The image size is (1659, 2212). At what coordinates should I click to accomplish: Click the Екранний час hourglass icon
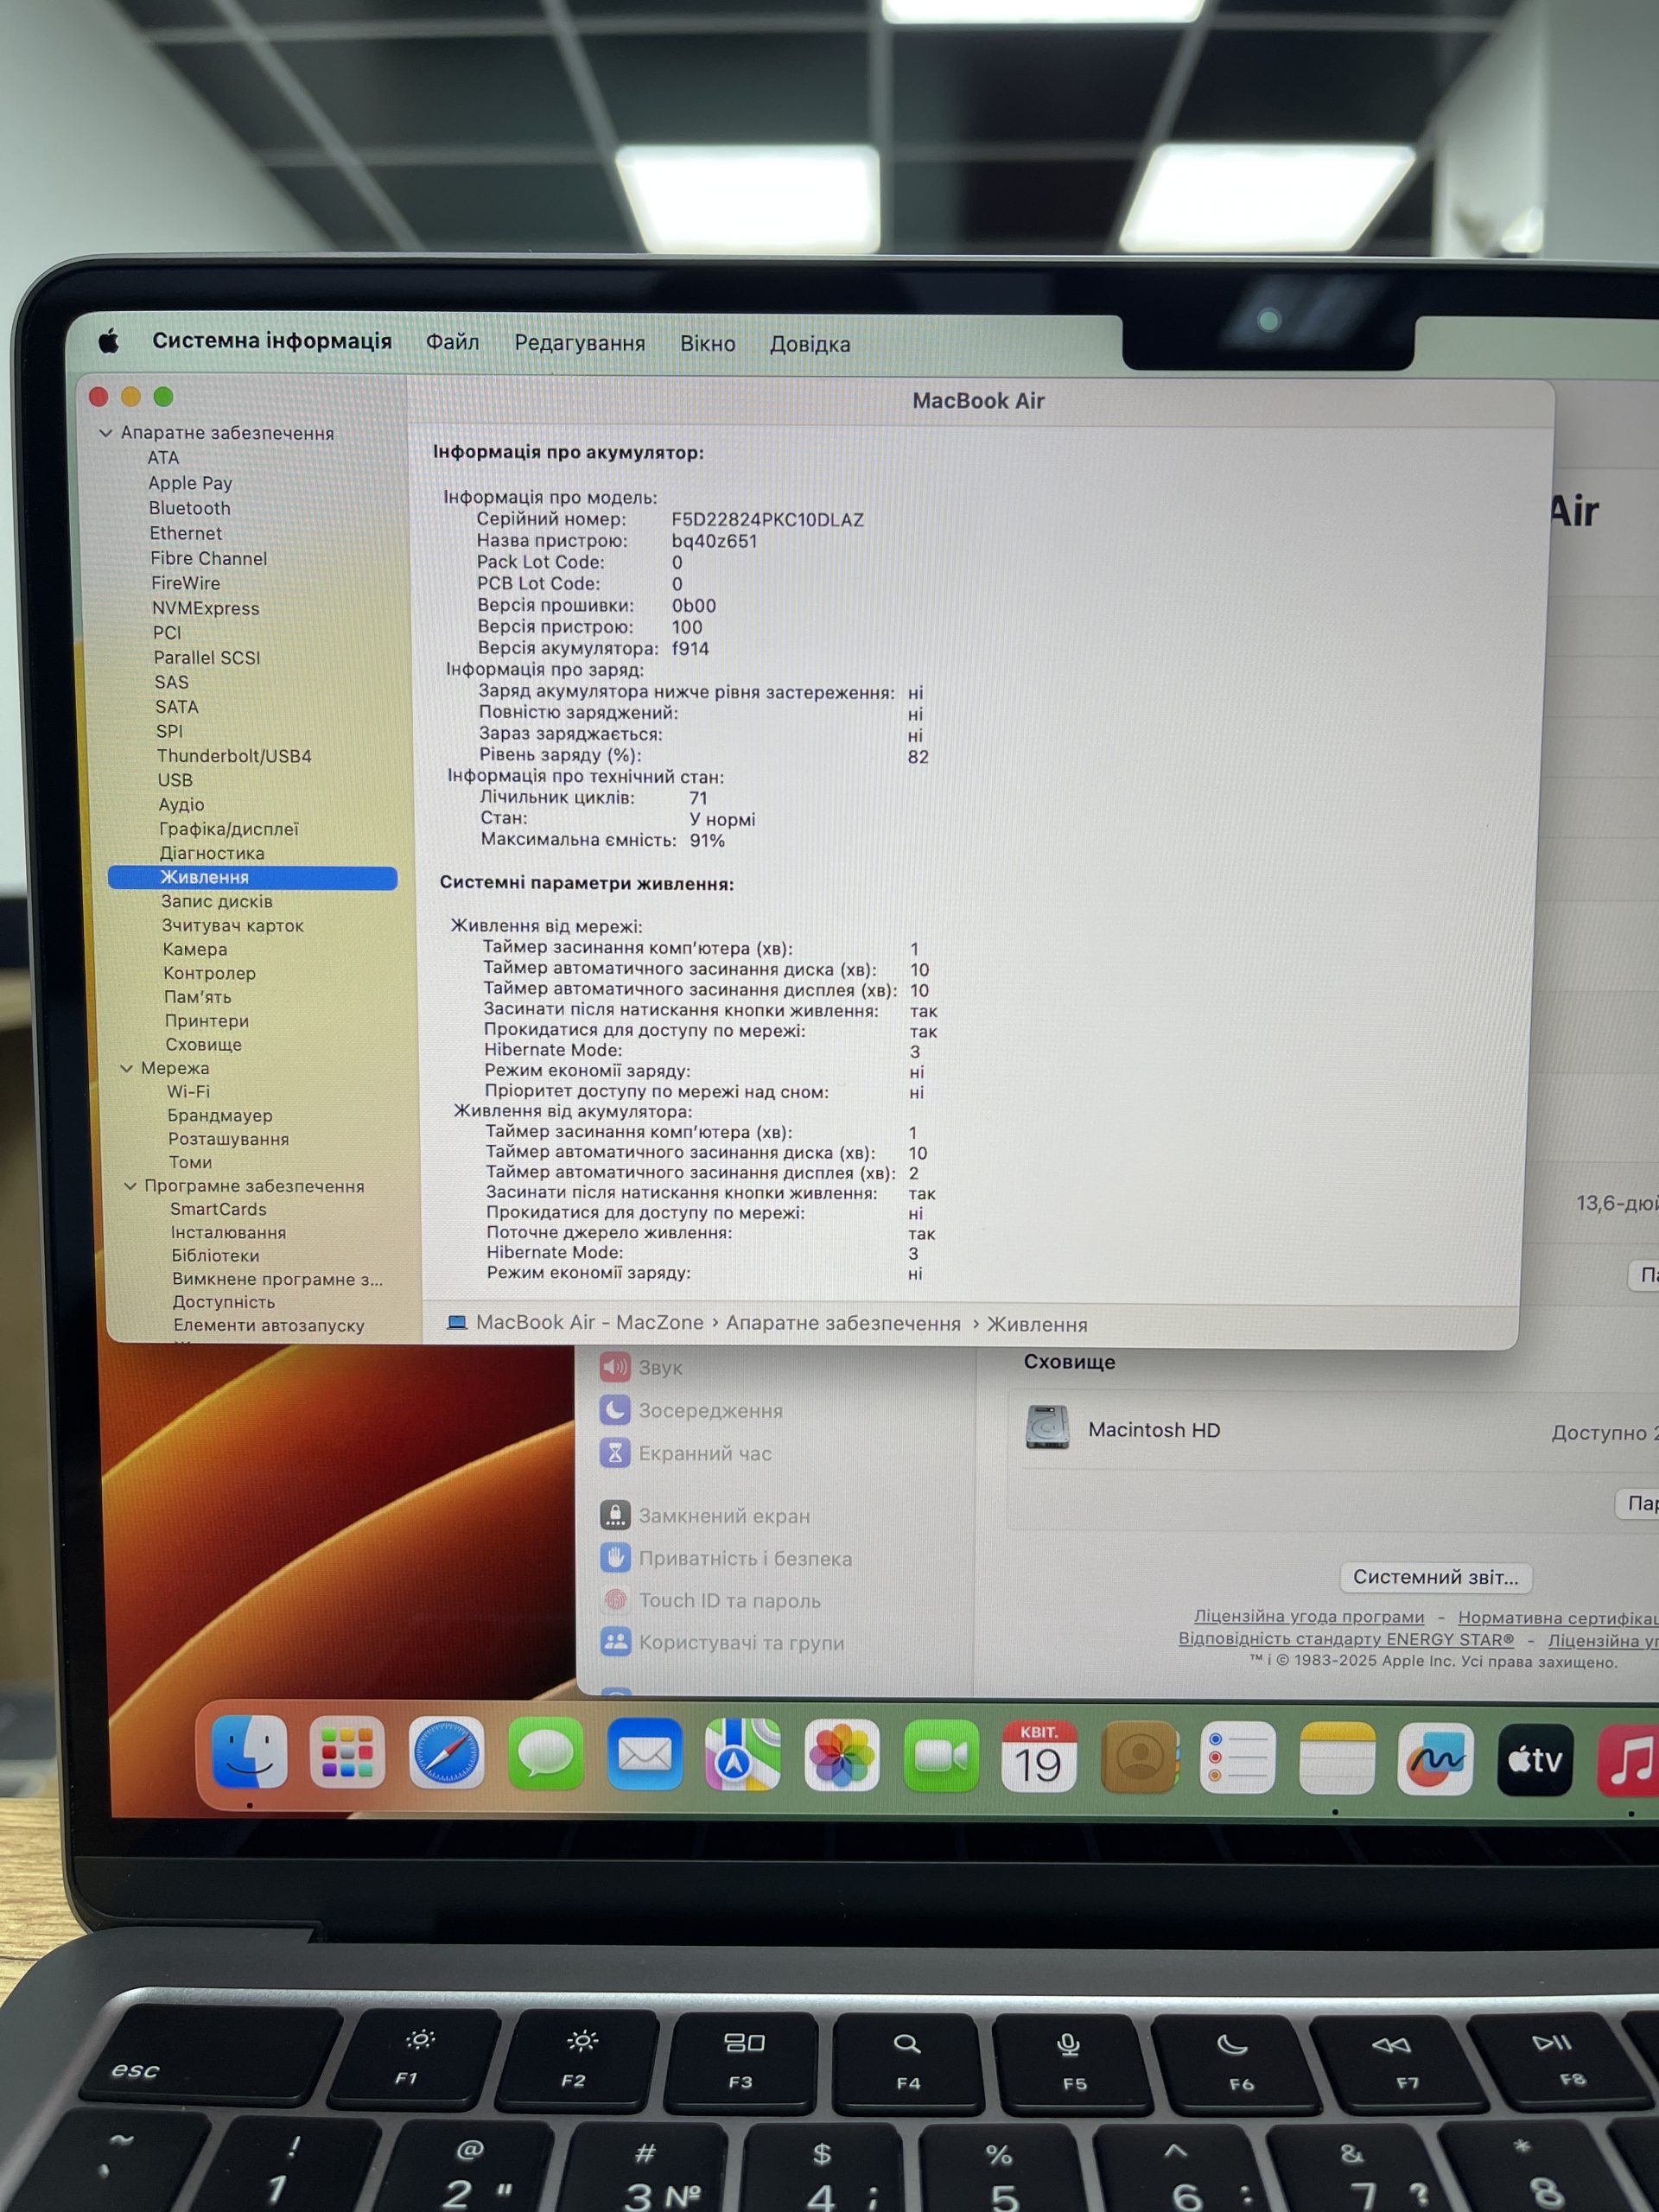point(615,1453)
